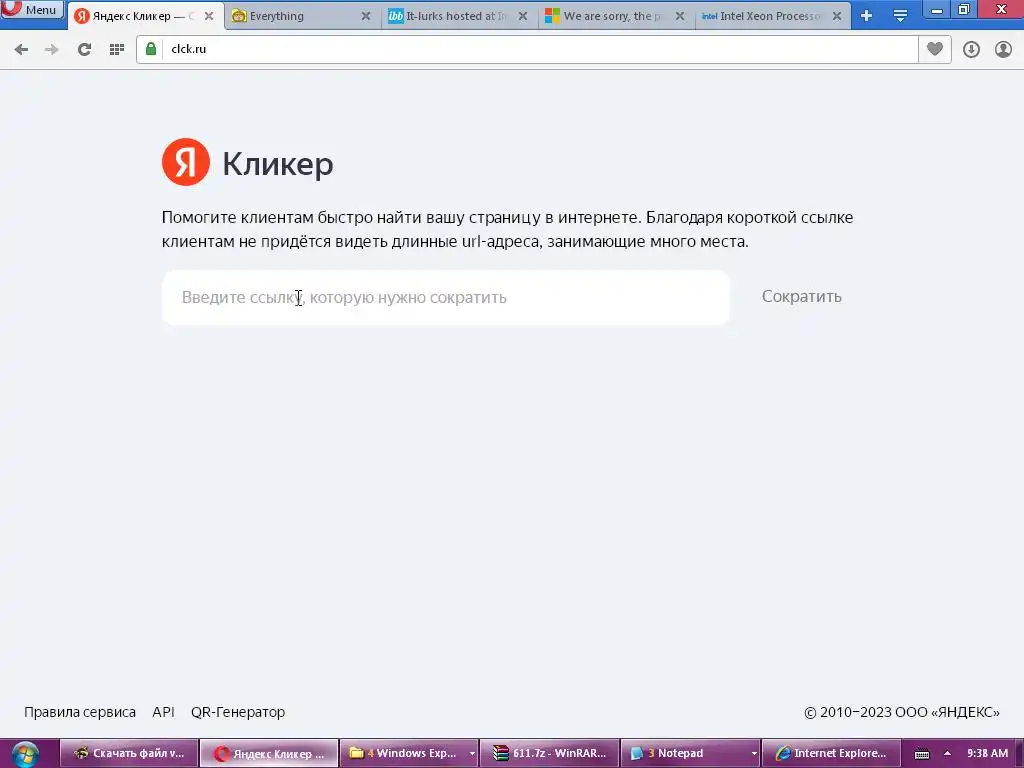Add page to bookmarks with heart icon
Image resolution: width=1024 pixels, height=768 pixels.
(x=935, y=50)
